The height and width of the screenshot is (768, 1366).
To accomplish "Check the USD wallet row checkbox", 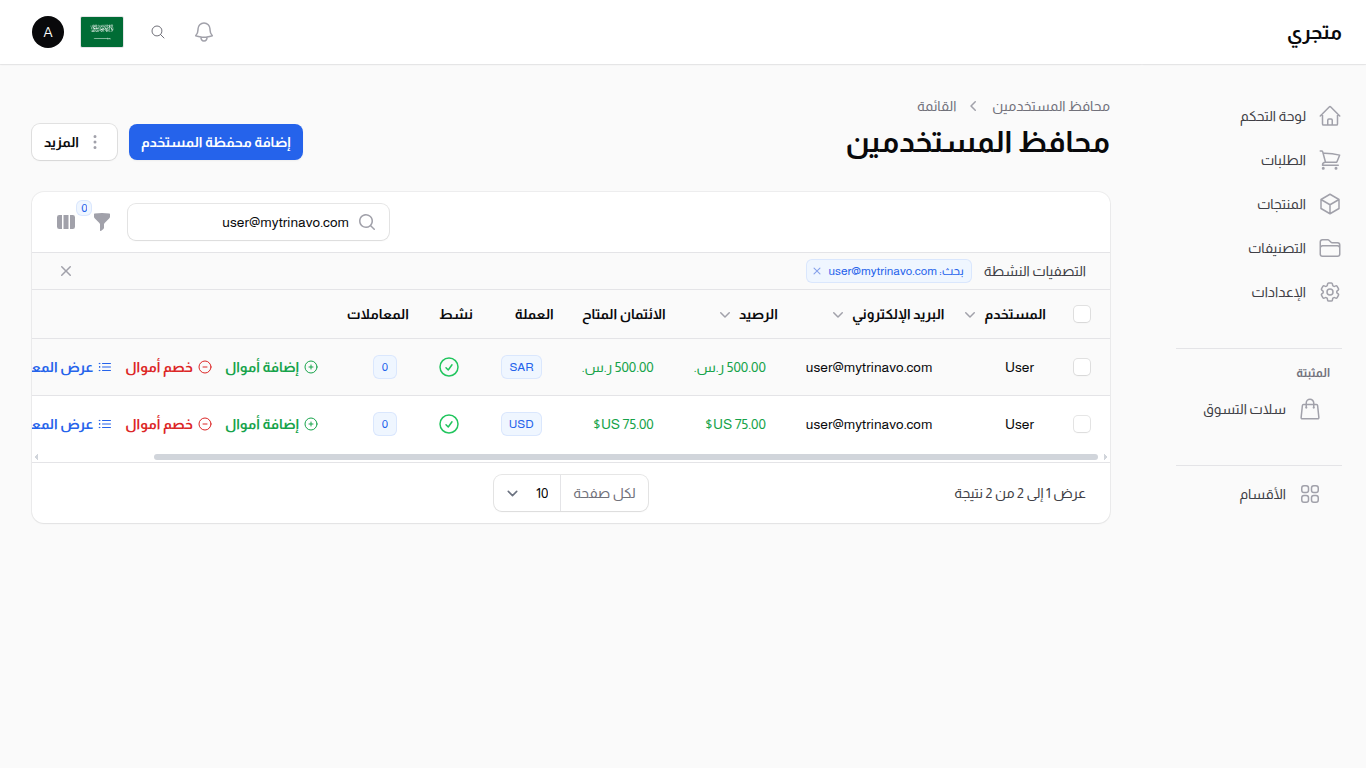I will (1082, 424).
